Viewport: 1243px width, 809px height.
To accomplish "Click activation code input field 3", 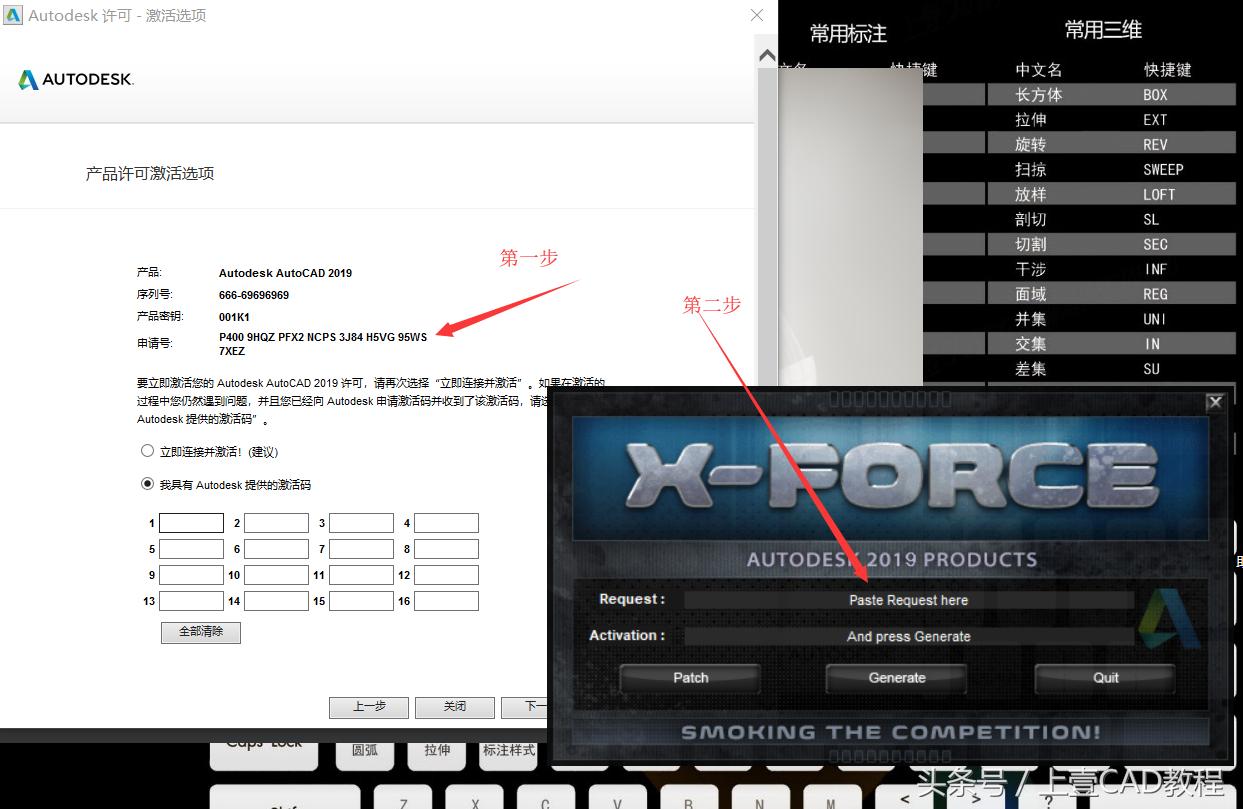I will (362, 523).
